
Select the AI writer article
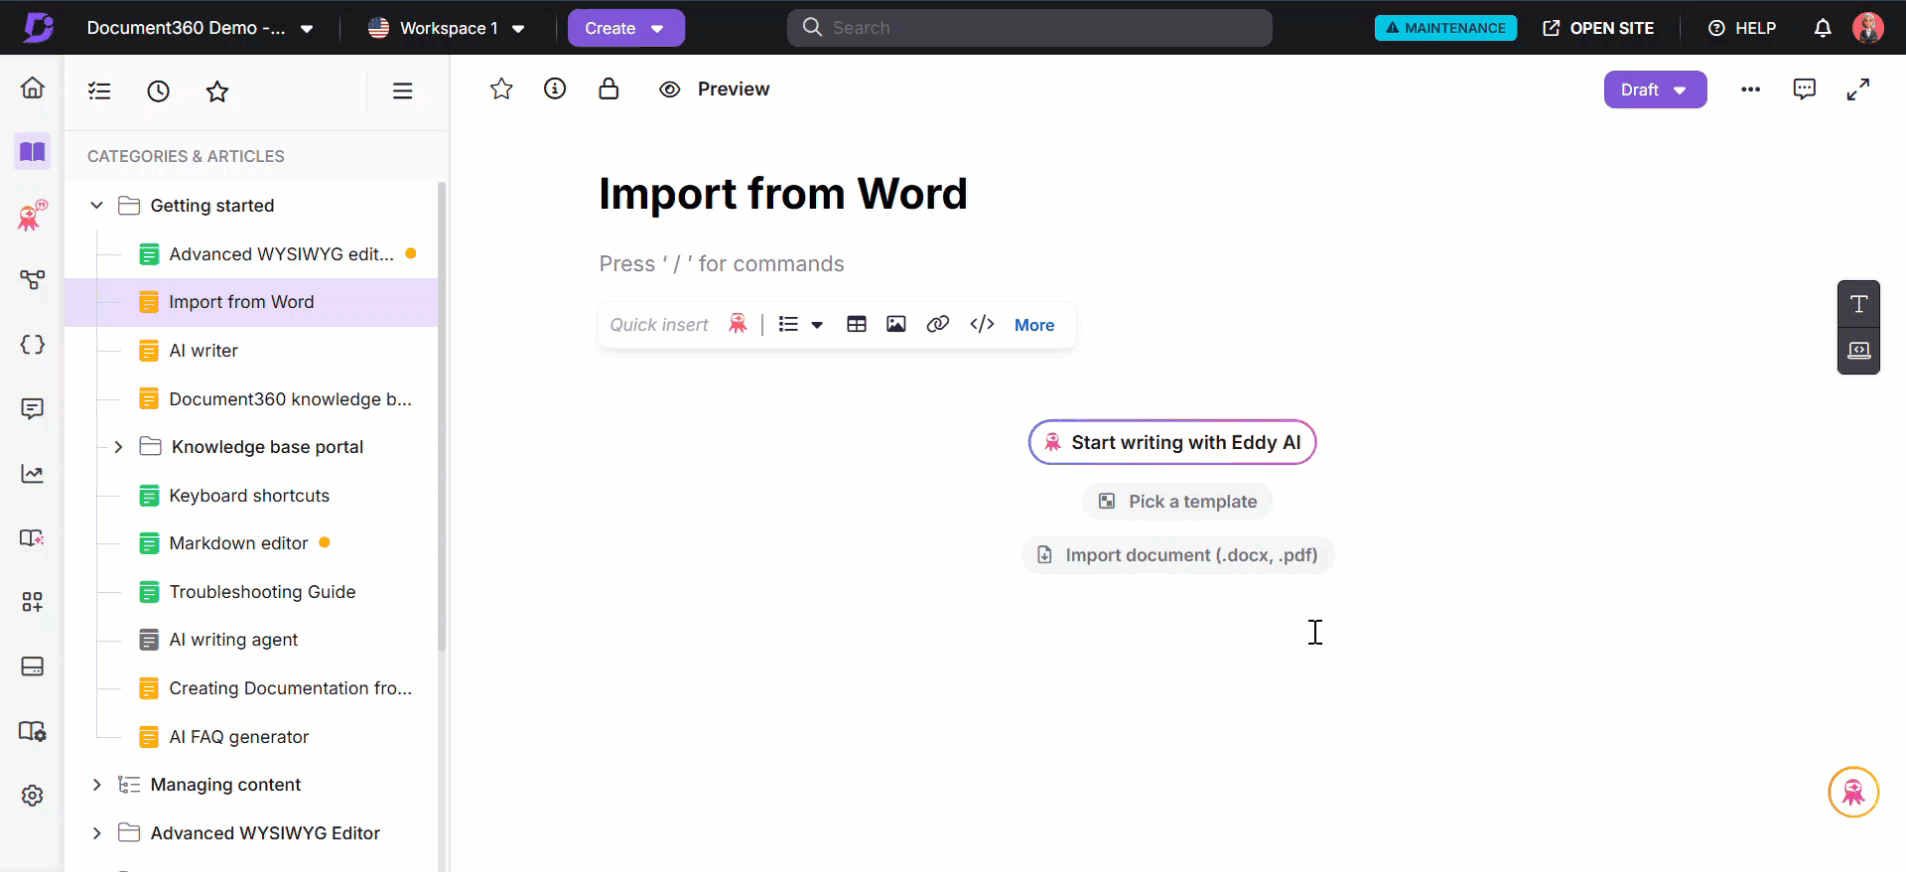203,351
